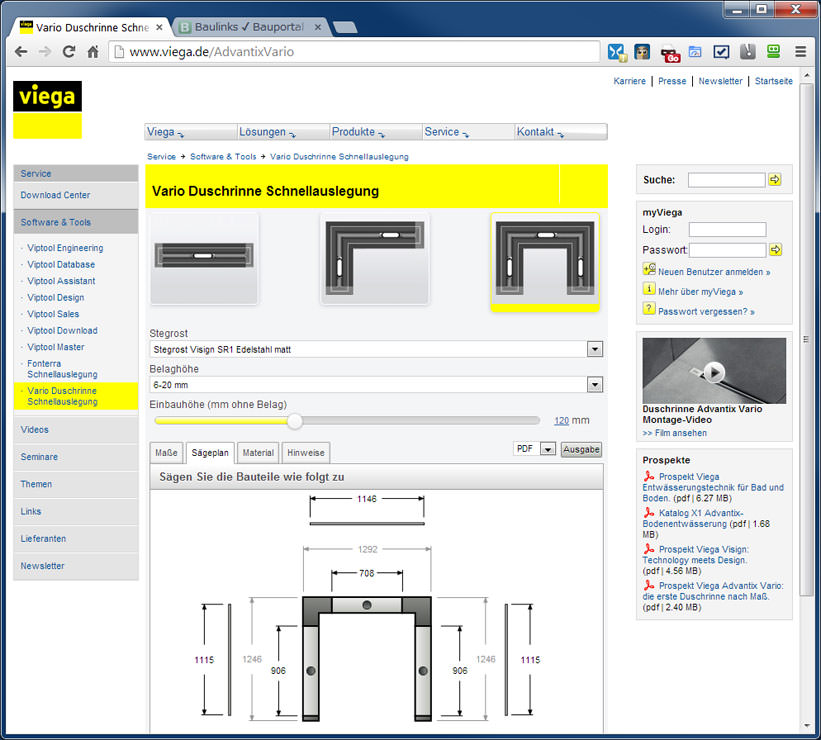Click the Neuen Benutzer anmelden icon
This screenshot has width=821, height=740.
pos(649,269)
